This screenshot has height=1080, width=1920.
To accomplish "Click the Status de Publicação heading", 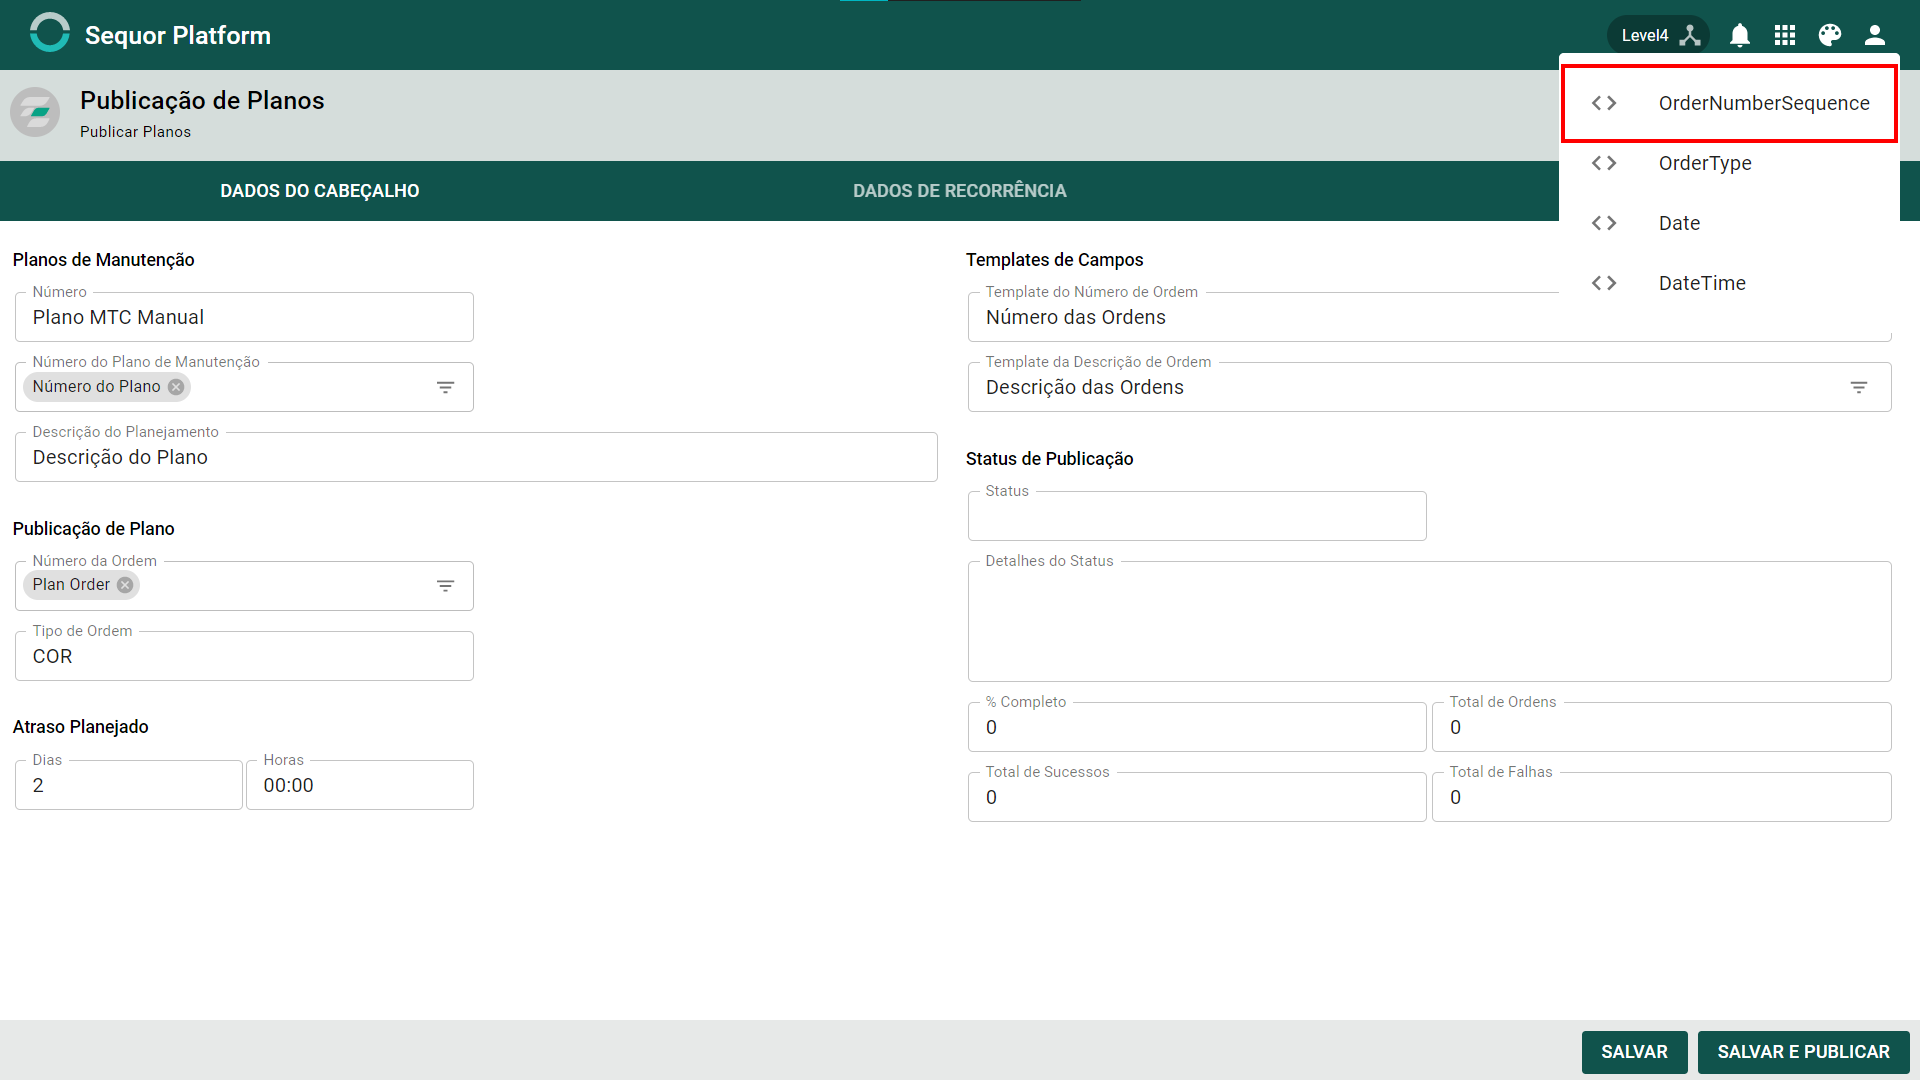I will click(1050, 459).
